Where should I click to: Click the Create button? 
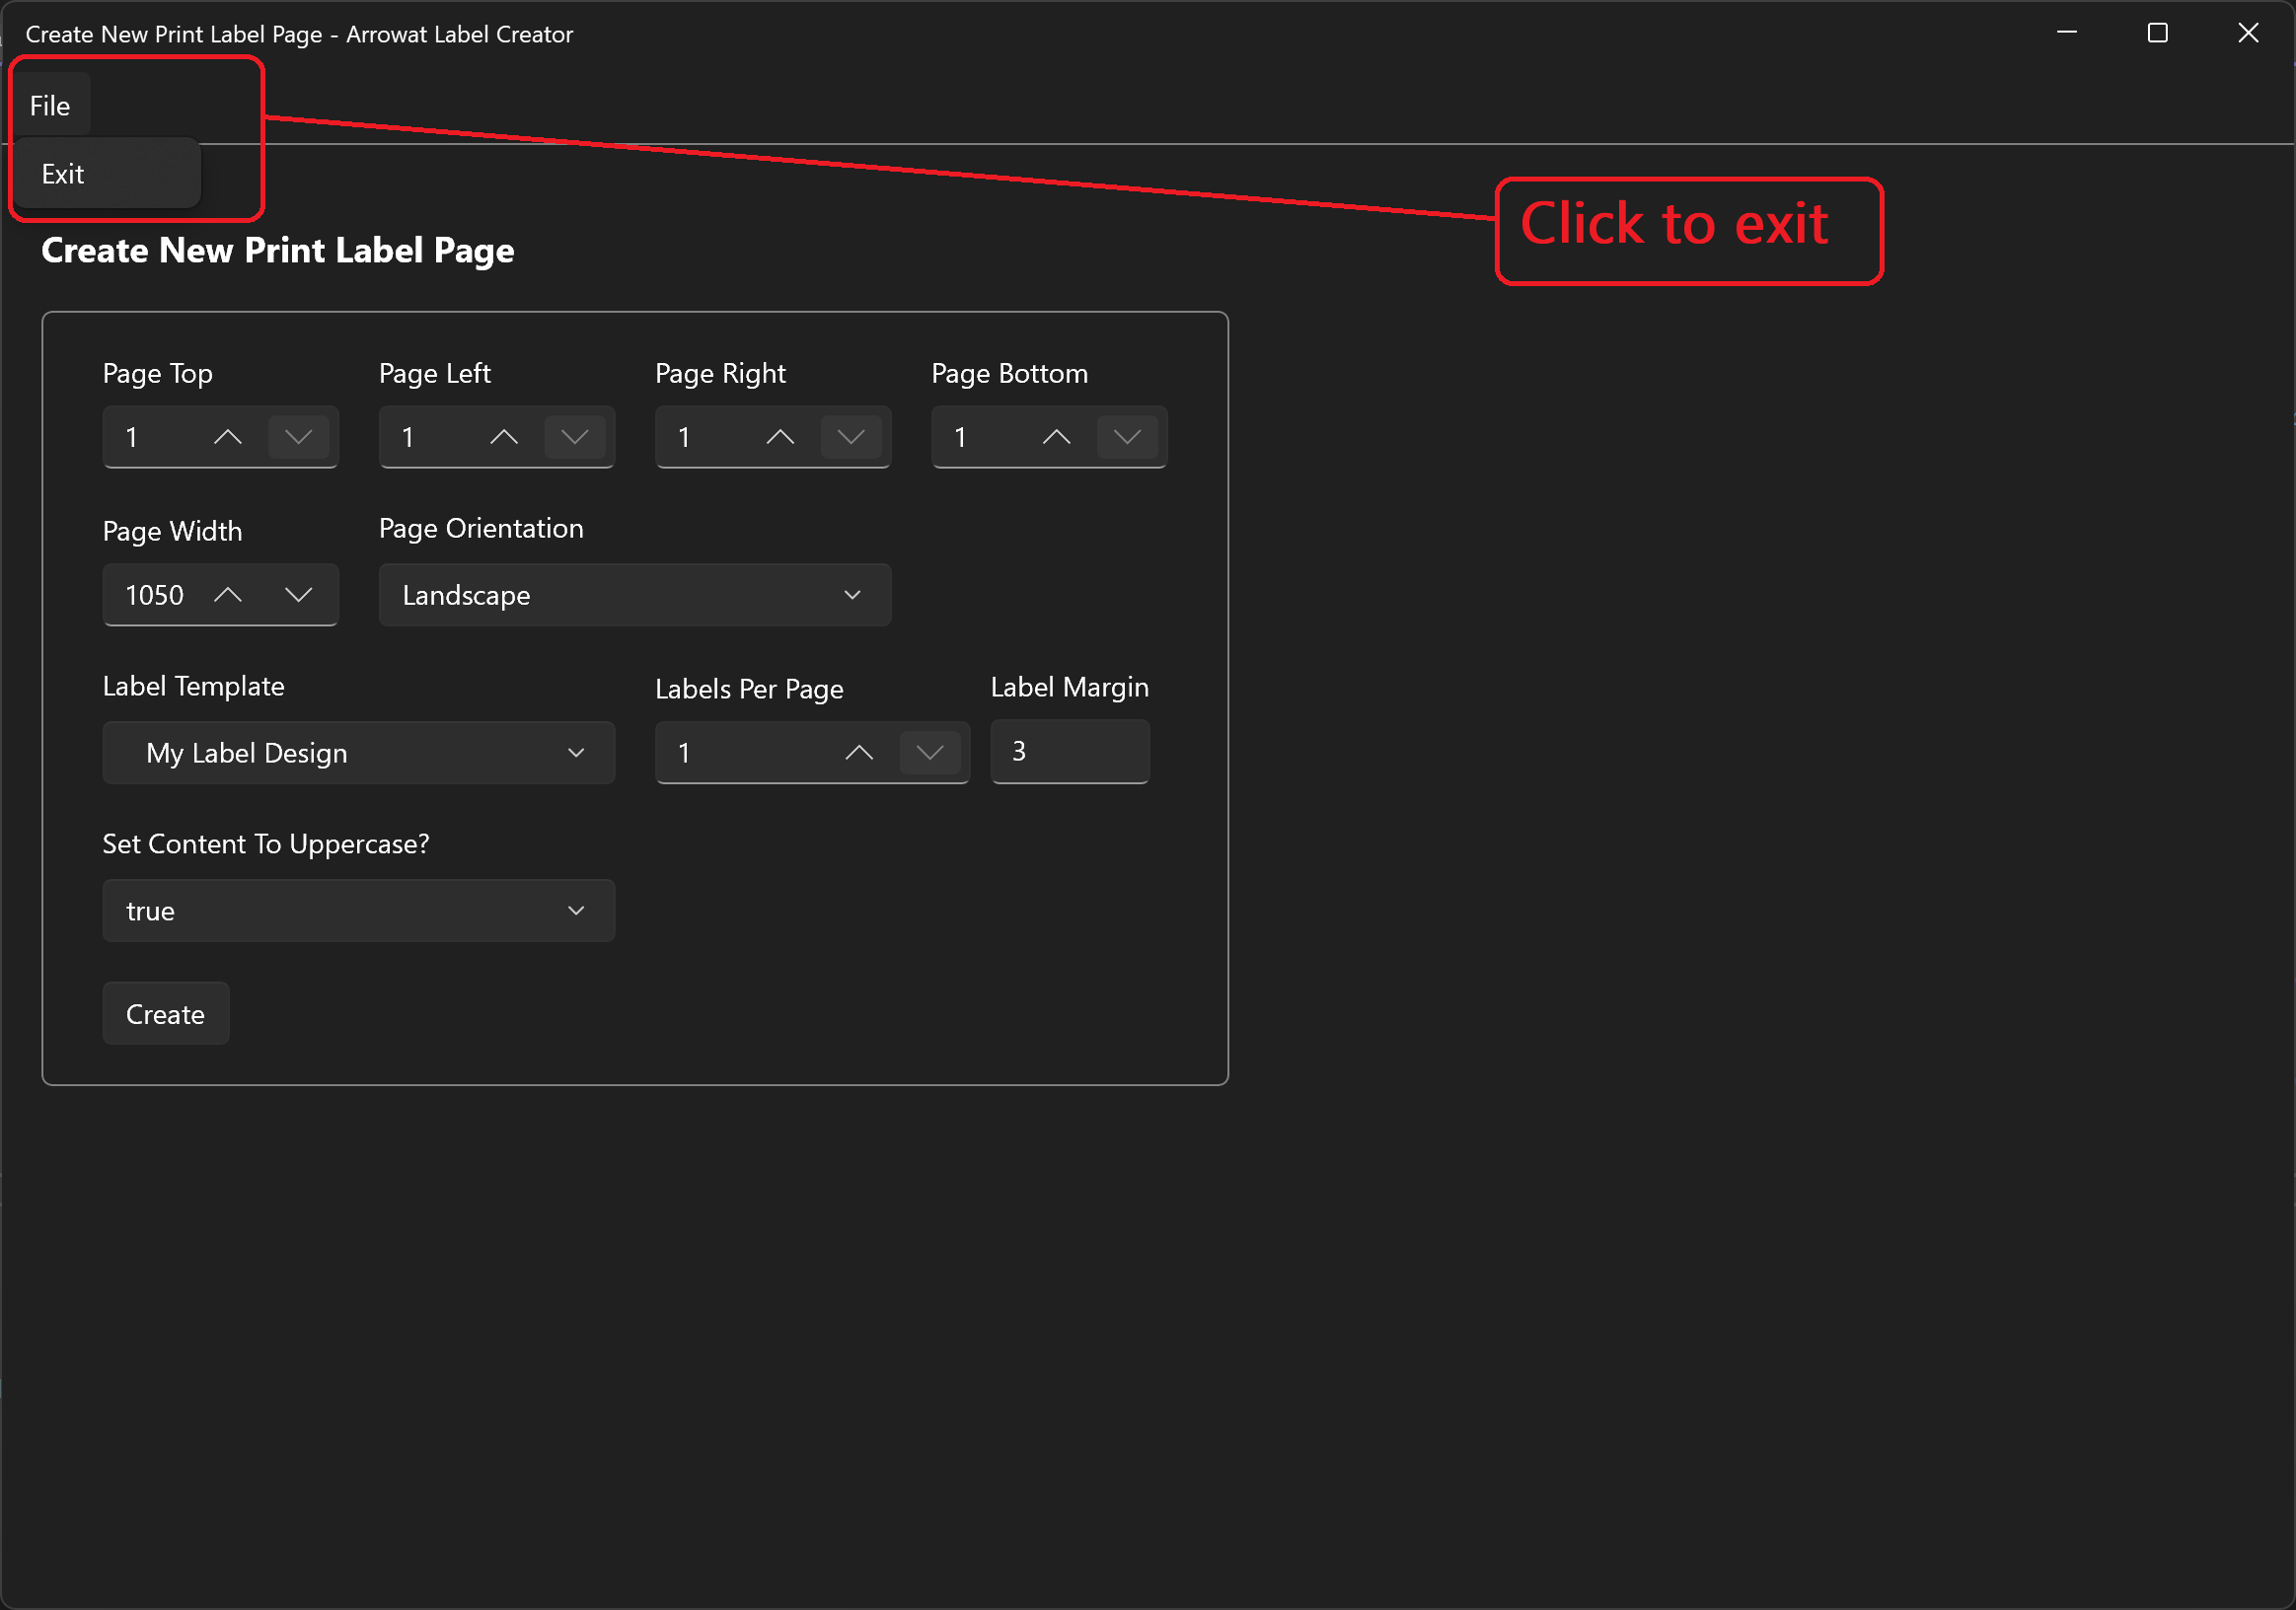coord(166,1013)
